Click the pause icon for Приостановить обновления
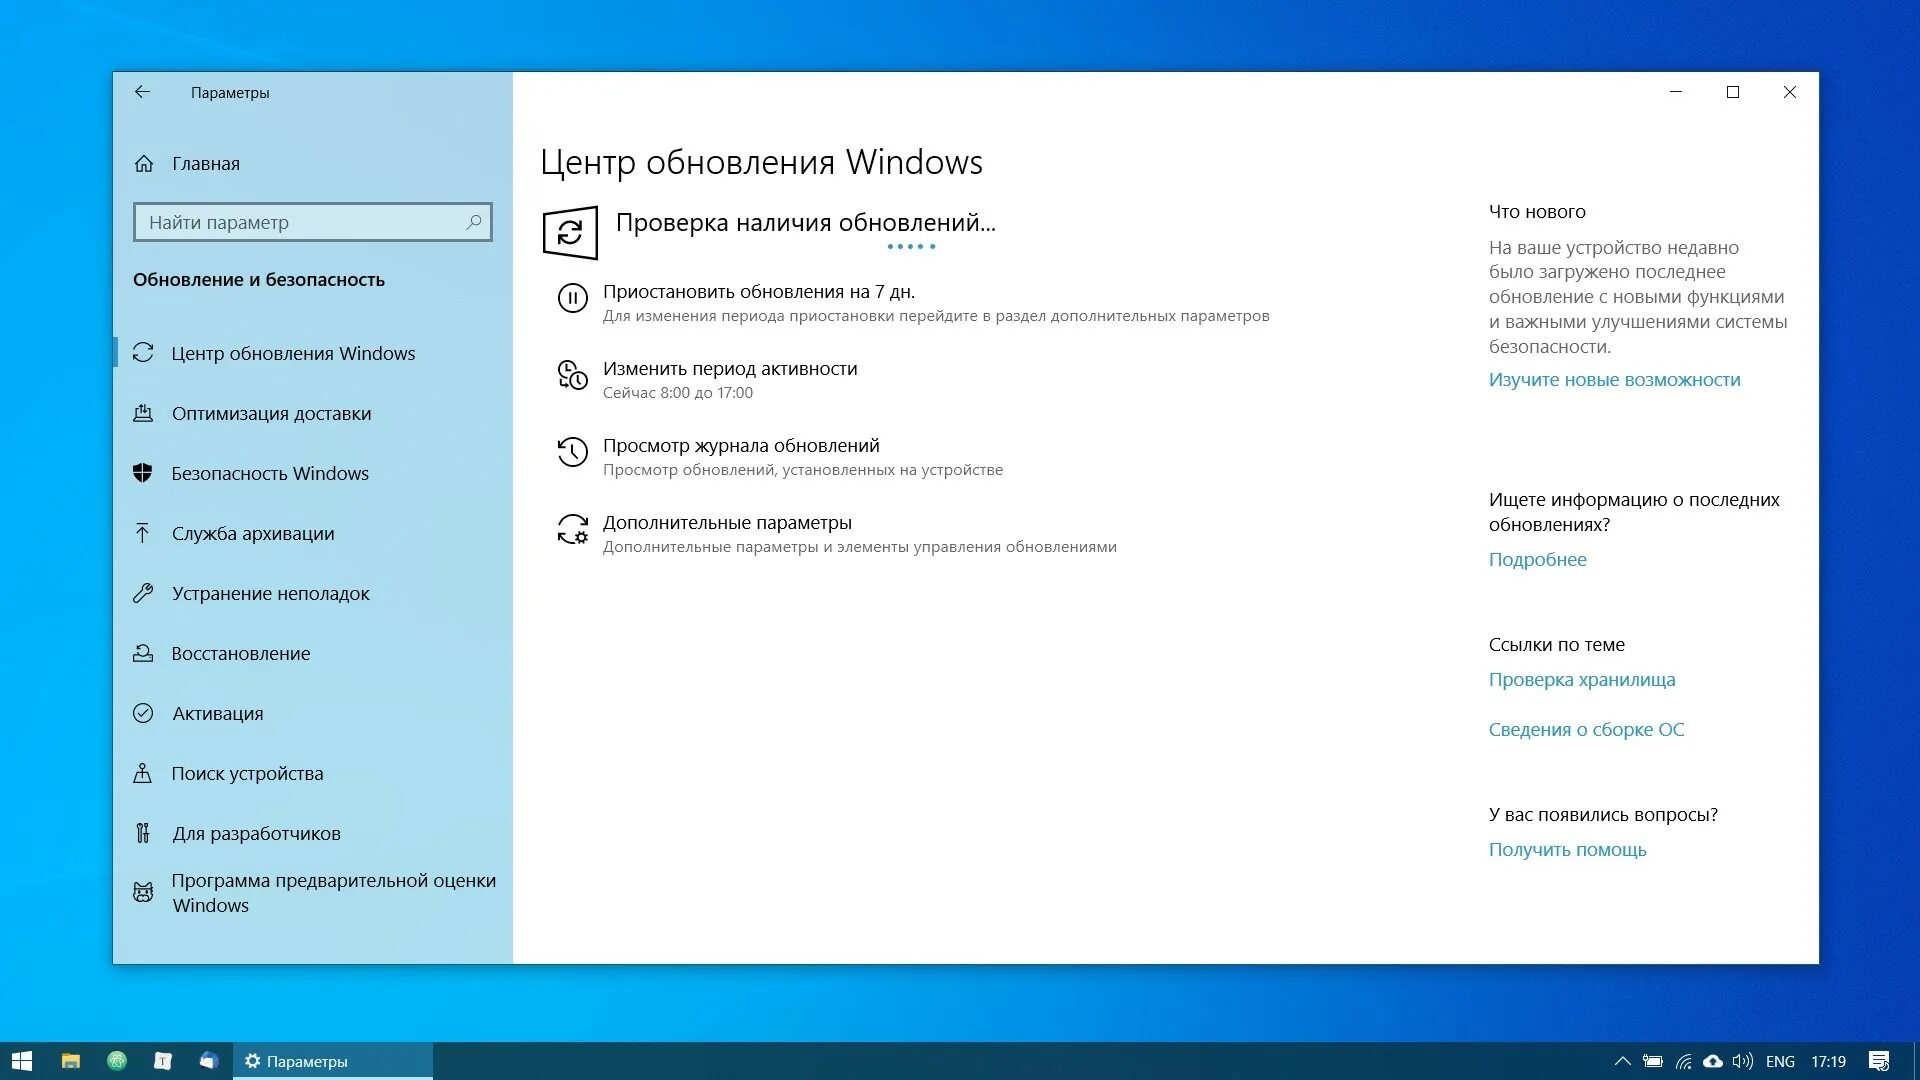The height and width of the screenshot is (1080, 1920). pyautogui.click(x=572, y=298)
